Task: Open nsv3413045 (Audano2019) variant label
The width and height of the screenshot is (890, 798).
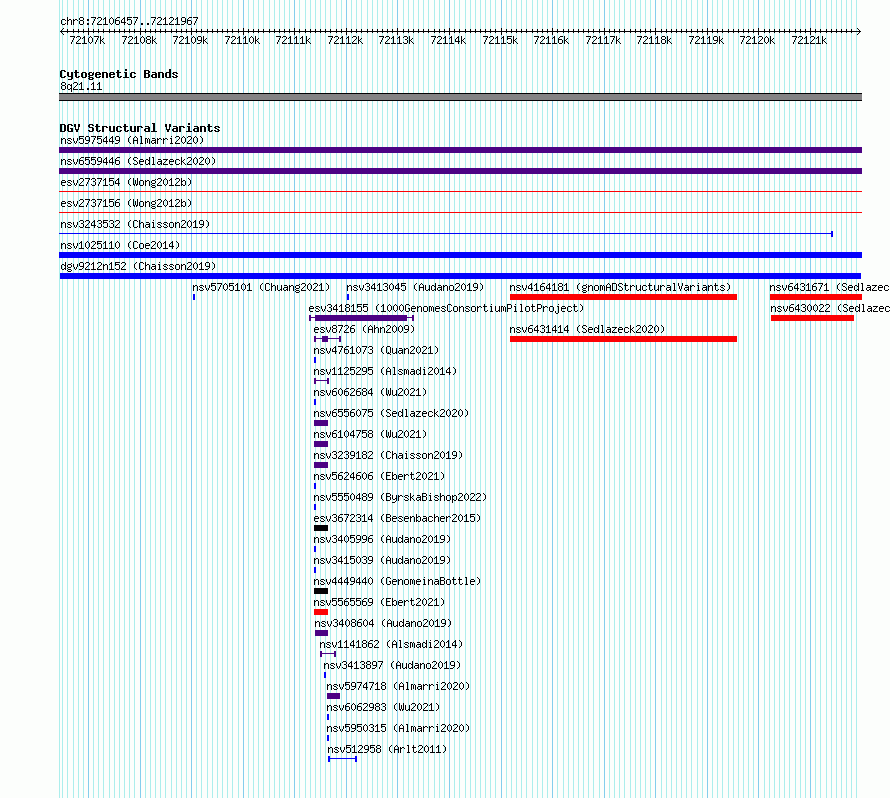Action: (x=415, y=287)
